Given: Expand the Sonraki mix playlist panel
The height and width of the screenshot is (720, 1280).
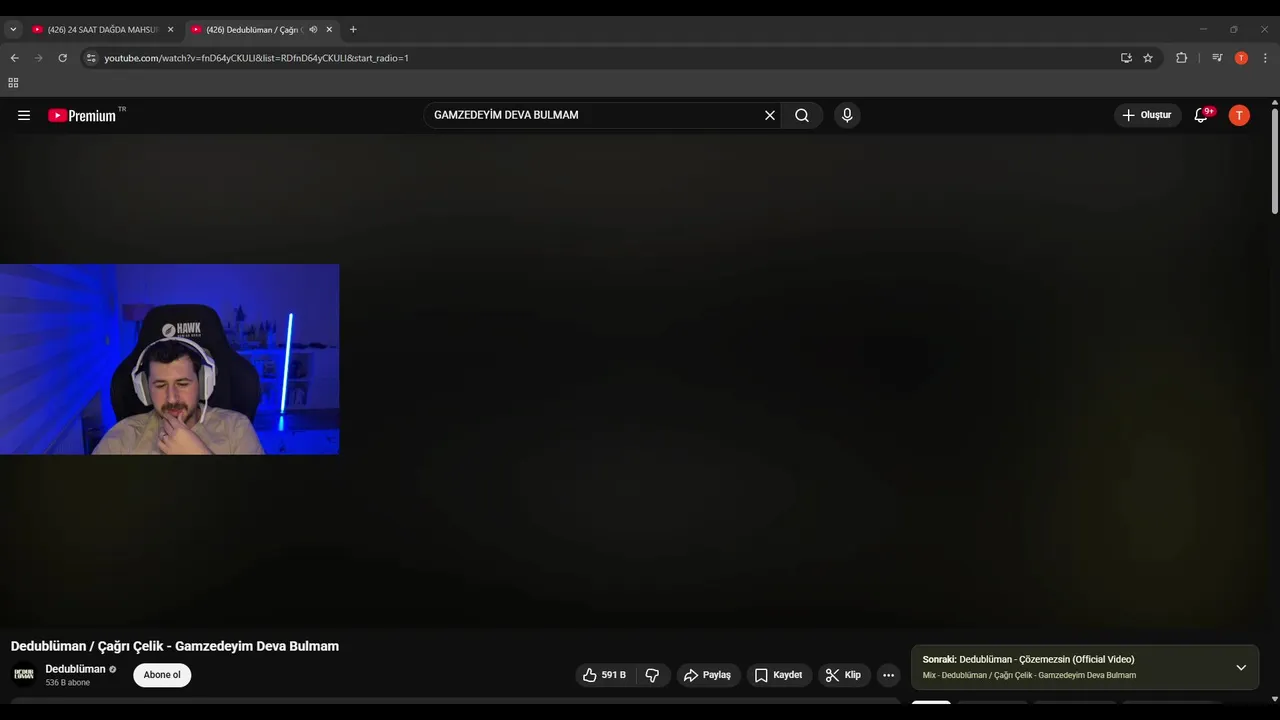Looking at the screenshot, I should click(x=1241, y=667).
